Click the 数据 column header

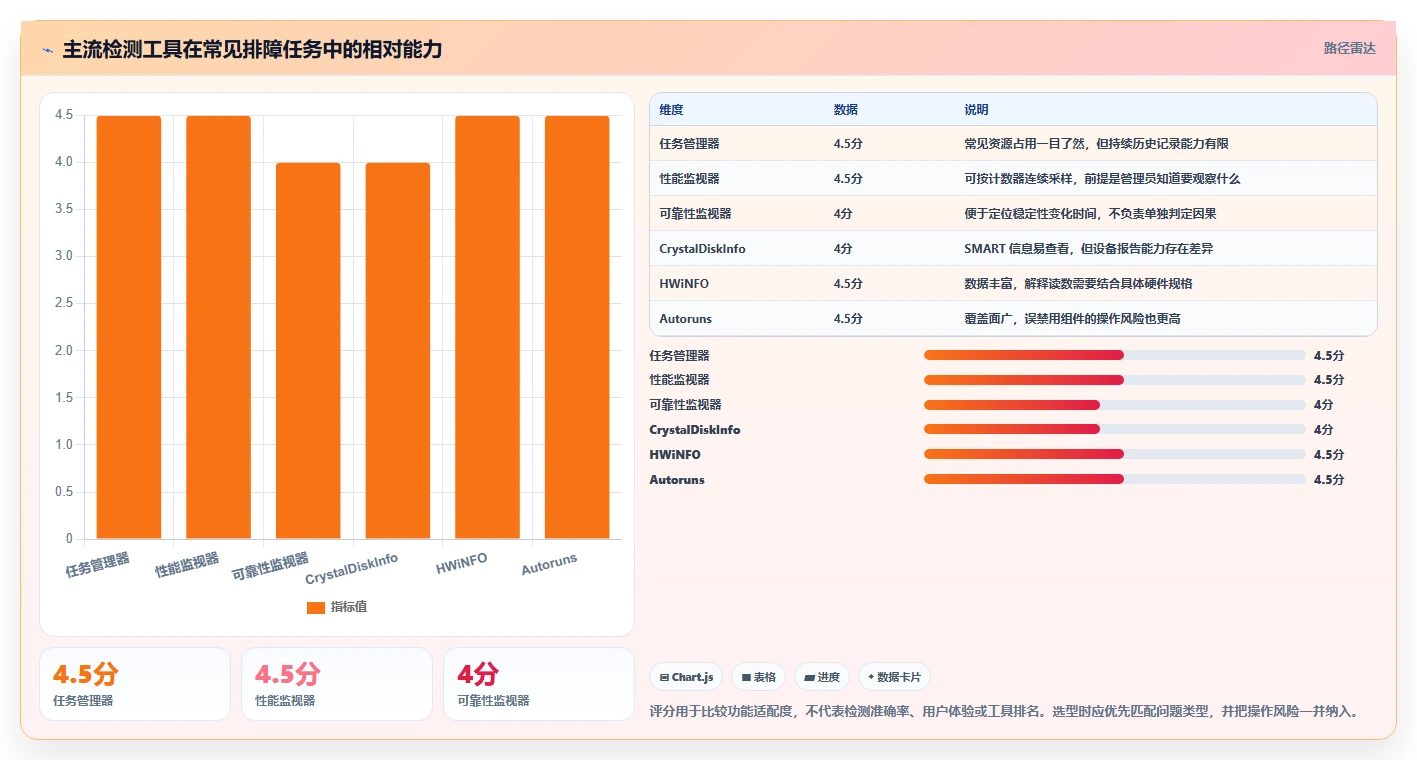[846, 109]
